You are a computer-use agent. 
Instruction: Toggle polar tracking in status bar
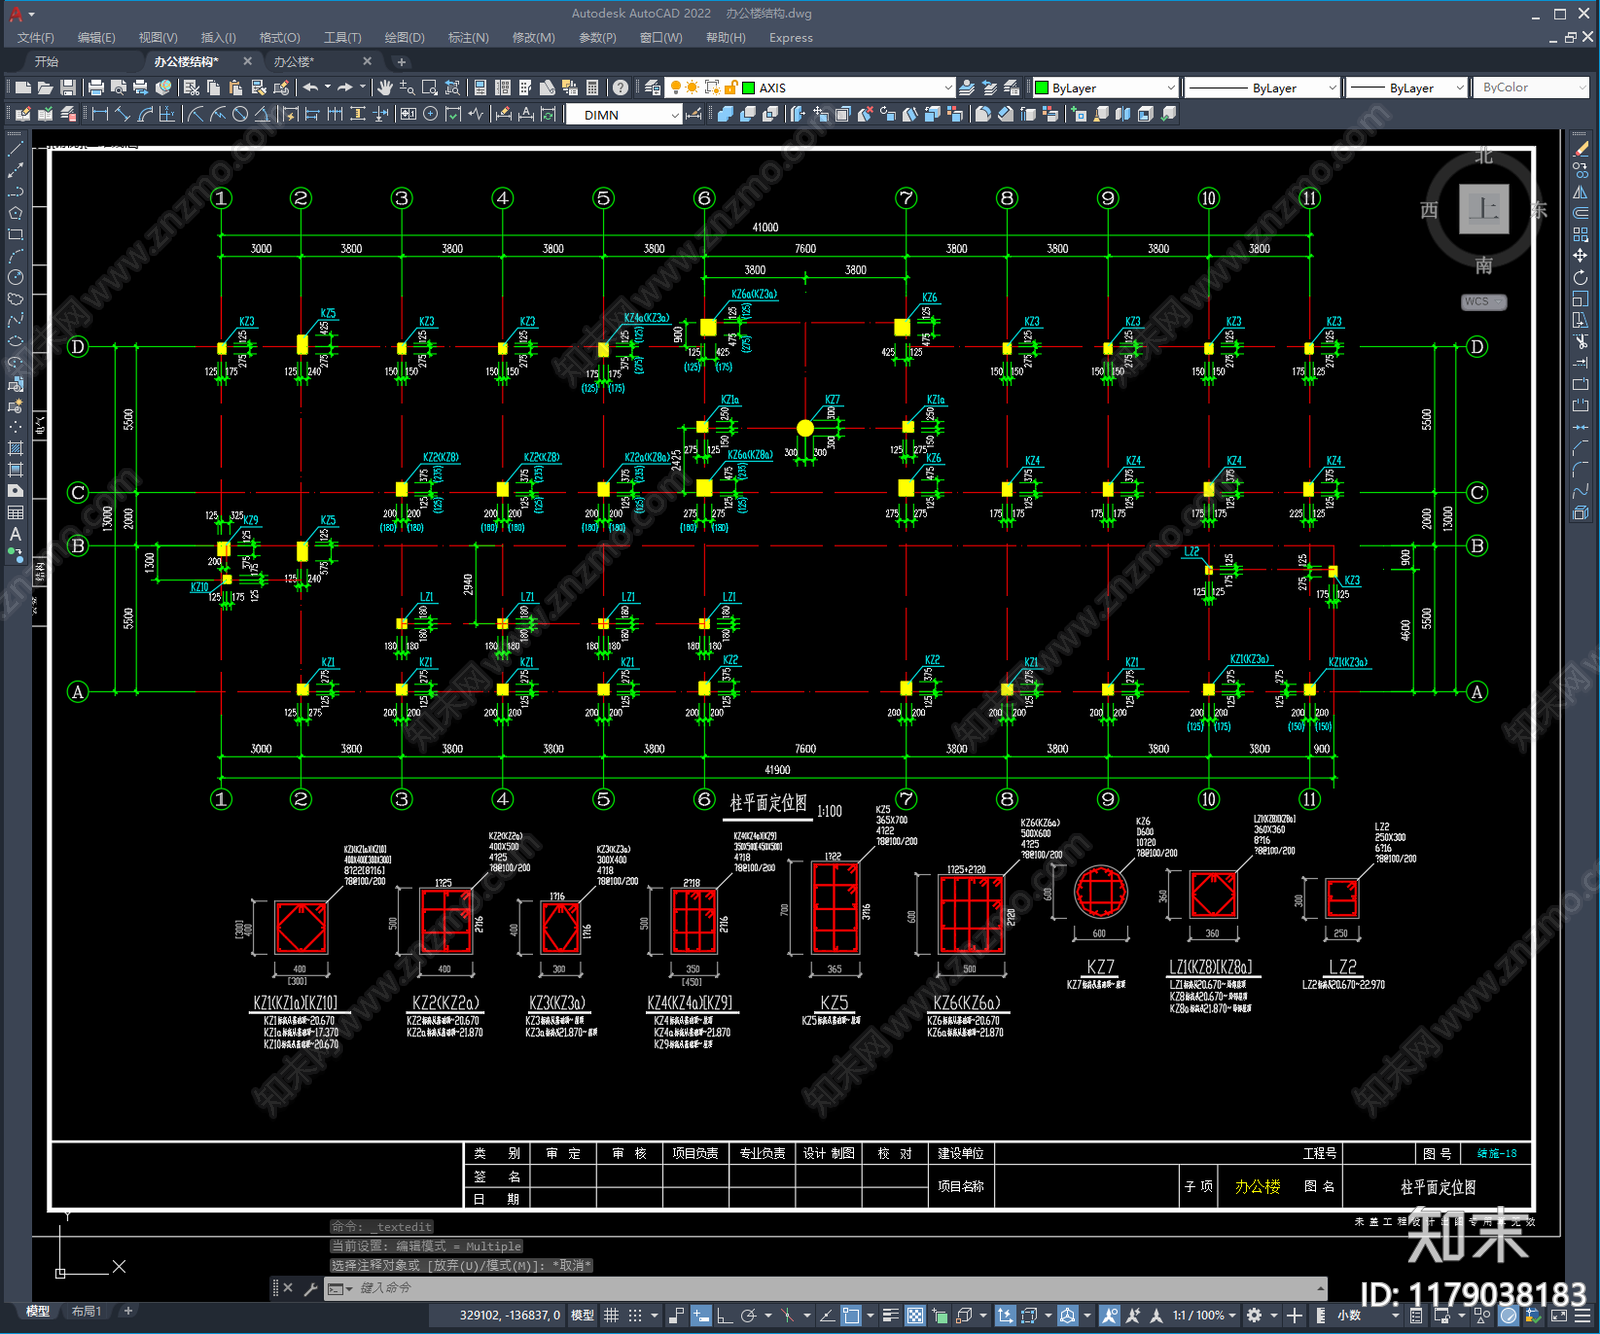tap(748, 1316)
